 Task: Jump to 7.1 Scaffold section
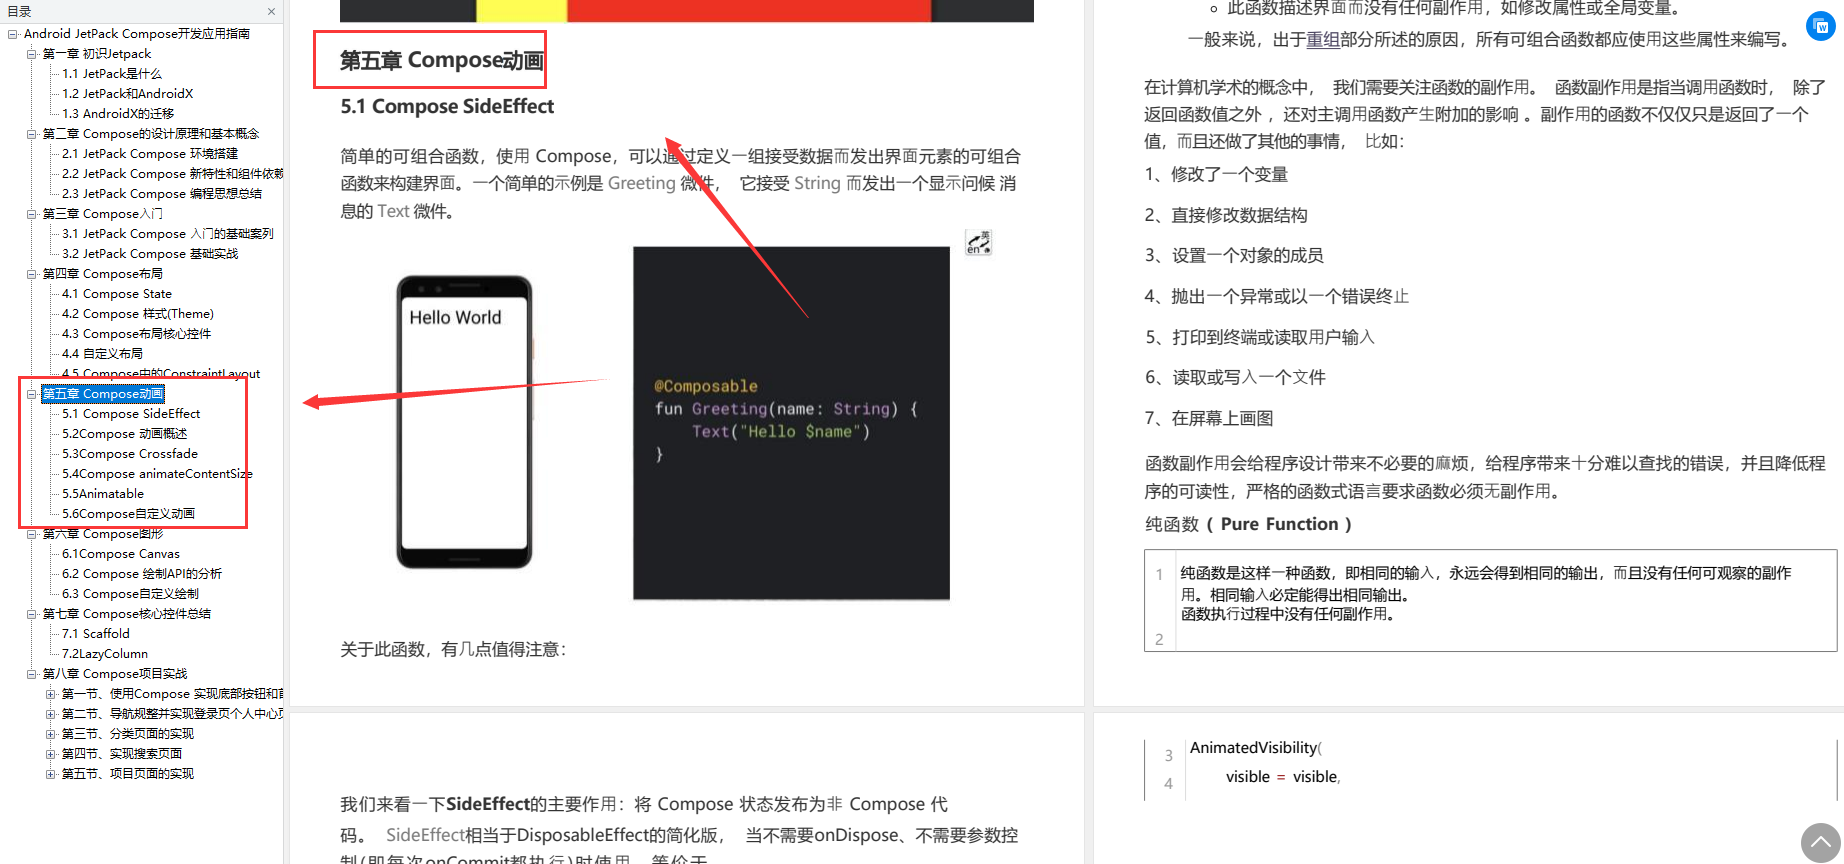[95, 634]
